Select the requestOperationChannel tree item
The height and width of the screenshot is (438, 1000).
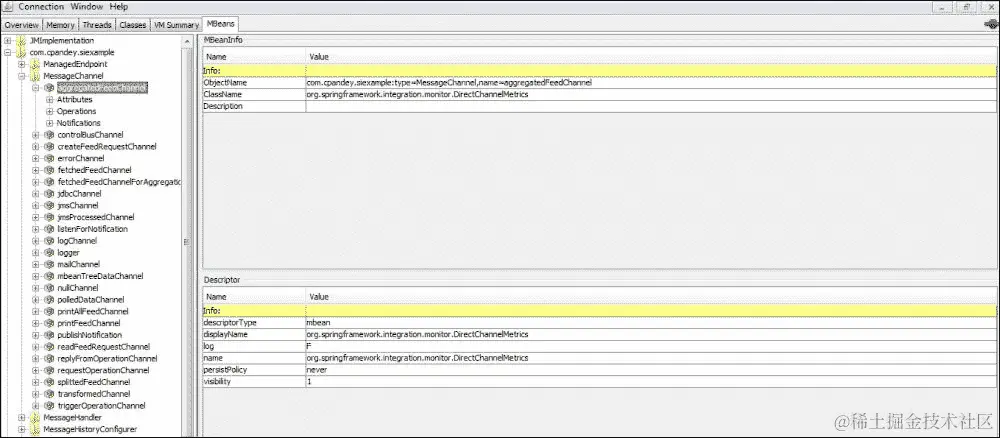tap(103, 370)
